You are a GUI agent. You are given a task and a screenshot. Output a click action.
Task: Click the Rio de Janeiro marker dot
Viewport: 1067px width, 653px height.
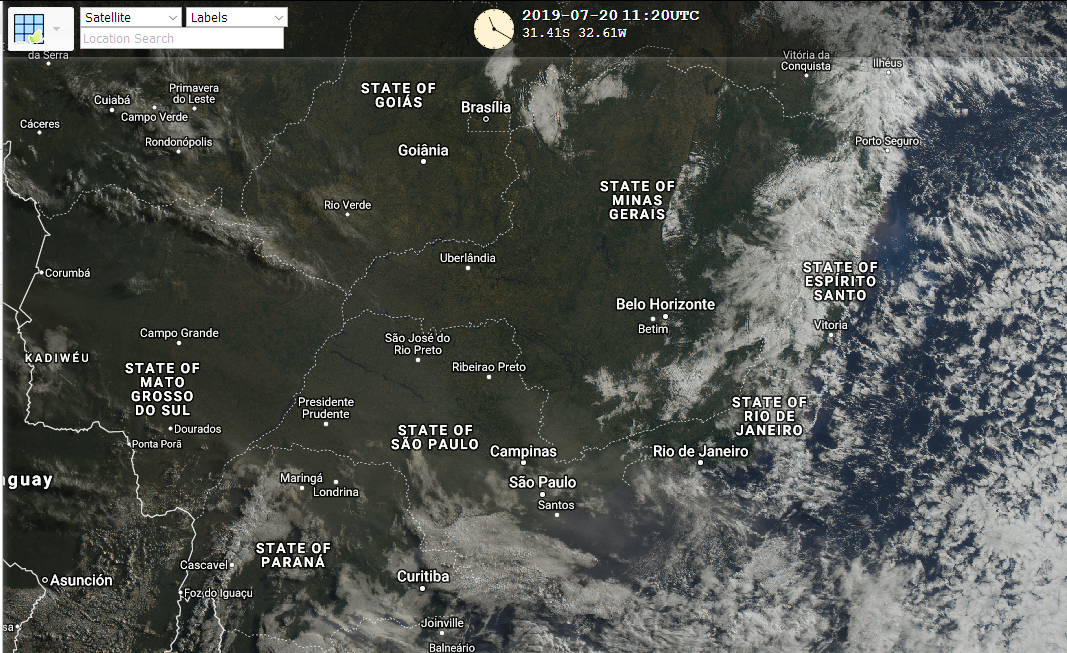pyautogui.click(x=700, y=463)
